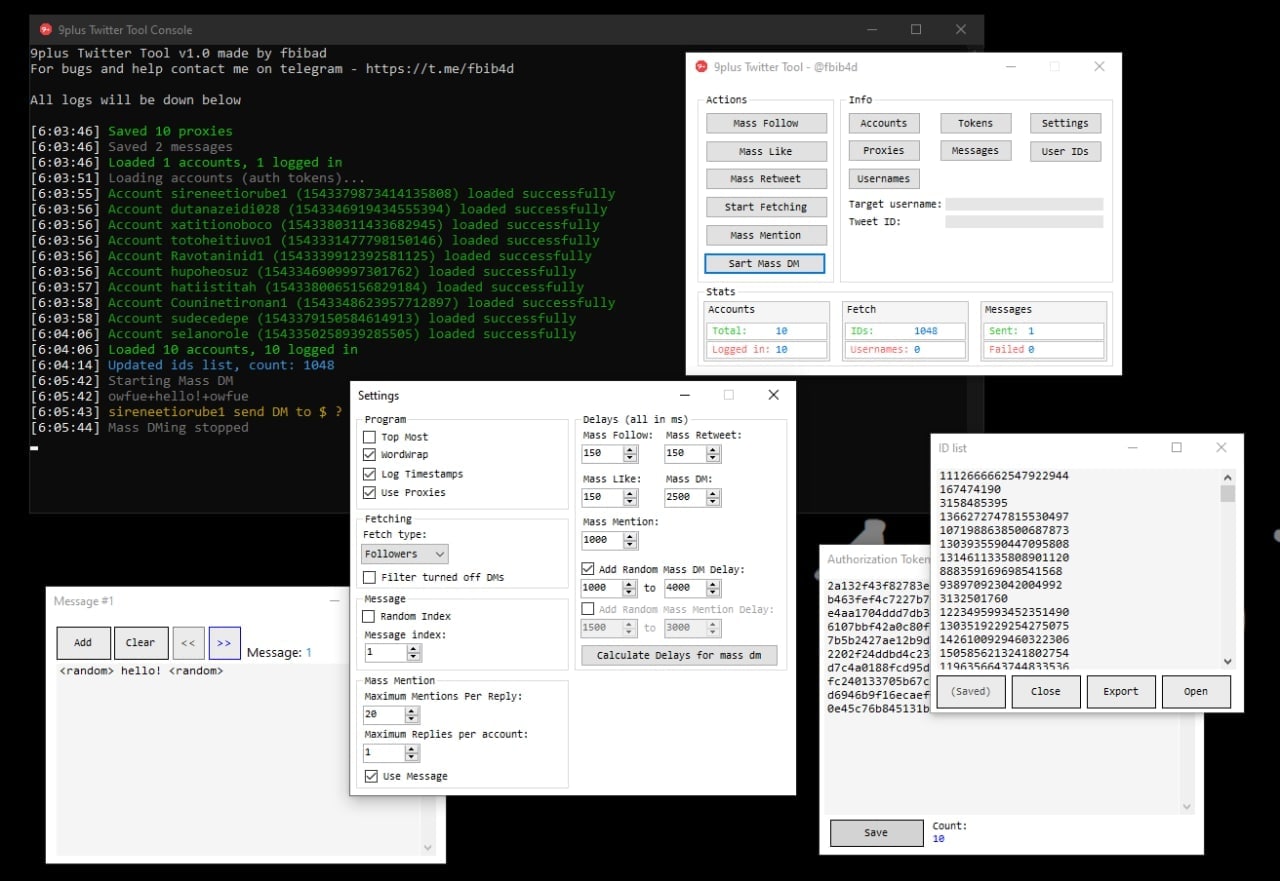The image size is (1280, 881).
Task: Enable the Top Most checkbox
Action: 370,437
